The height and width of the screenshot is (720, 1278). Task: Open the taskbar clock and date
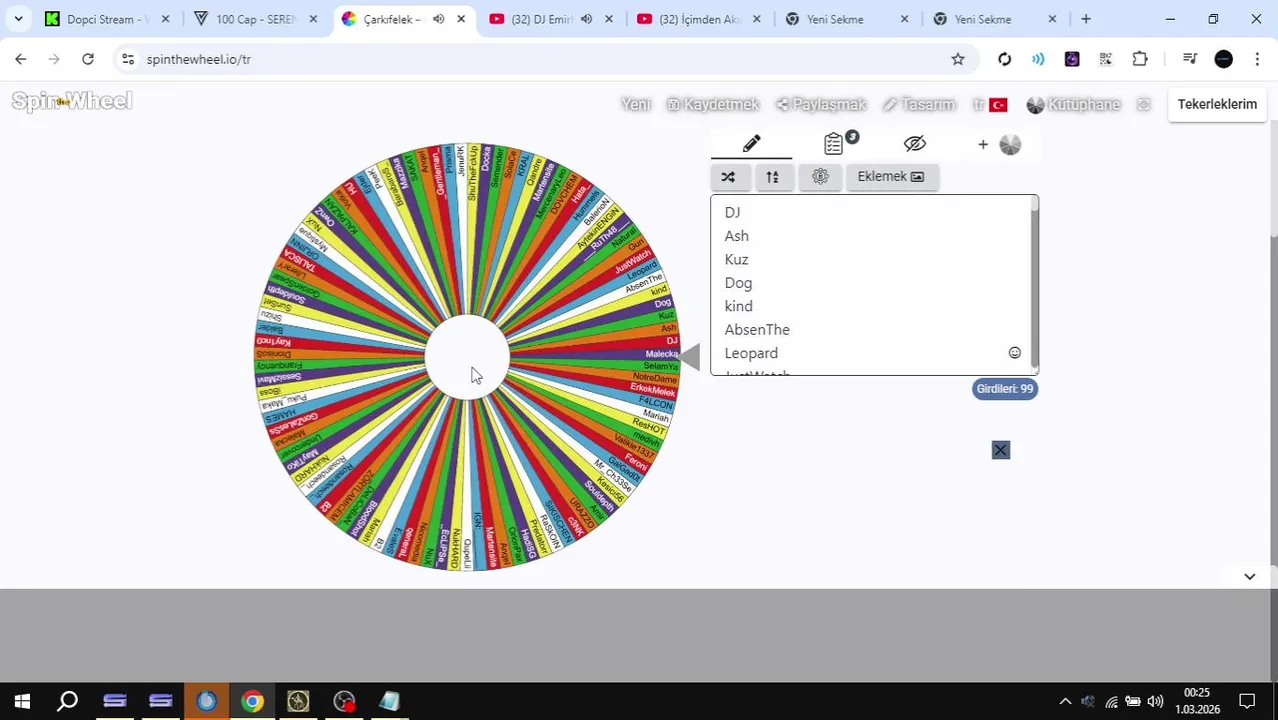coord(1197,701)
